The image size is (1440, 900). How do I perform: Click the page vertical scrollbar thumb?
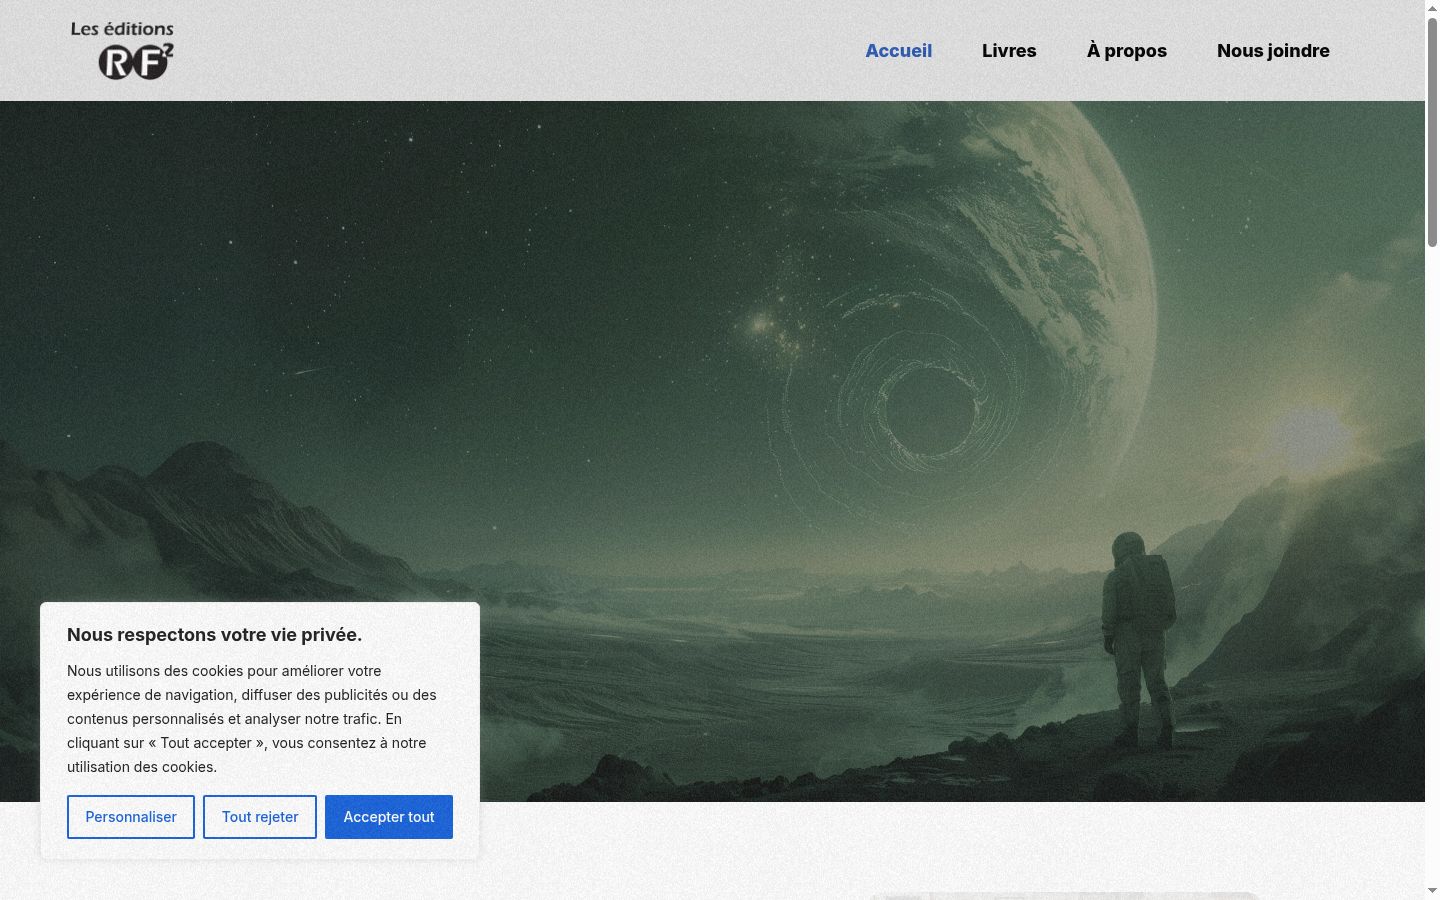coord(1432,132)
